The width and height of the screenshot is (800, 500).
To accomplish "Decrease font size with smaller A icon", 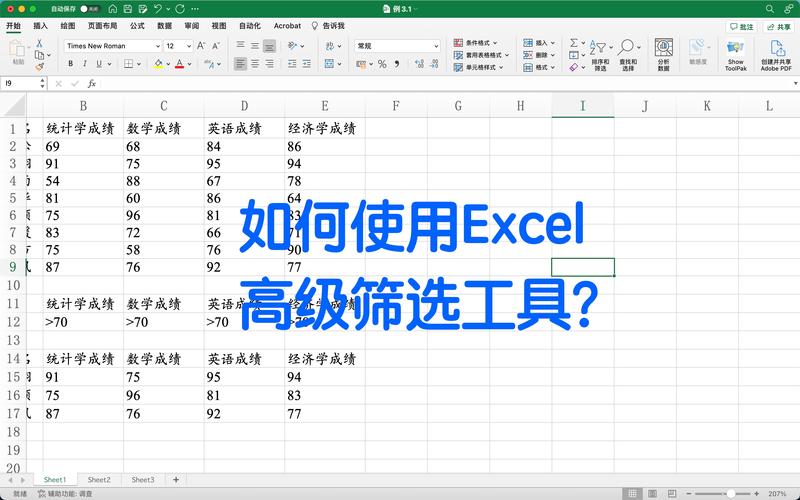I will pyautogui.click(x=216, y=46).
